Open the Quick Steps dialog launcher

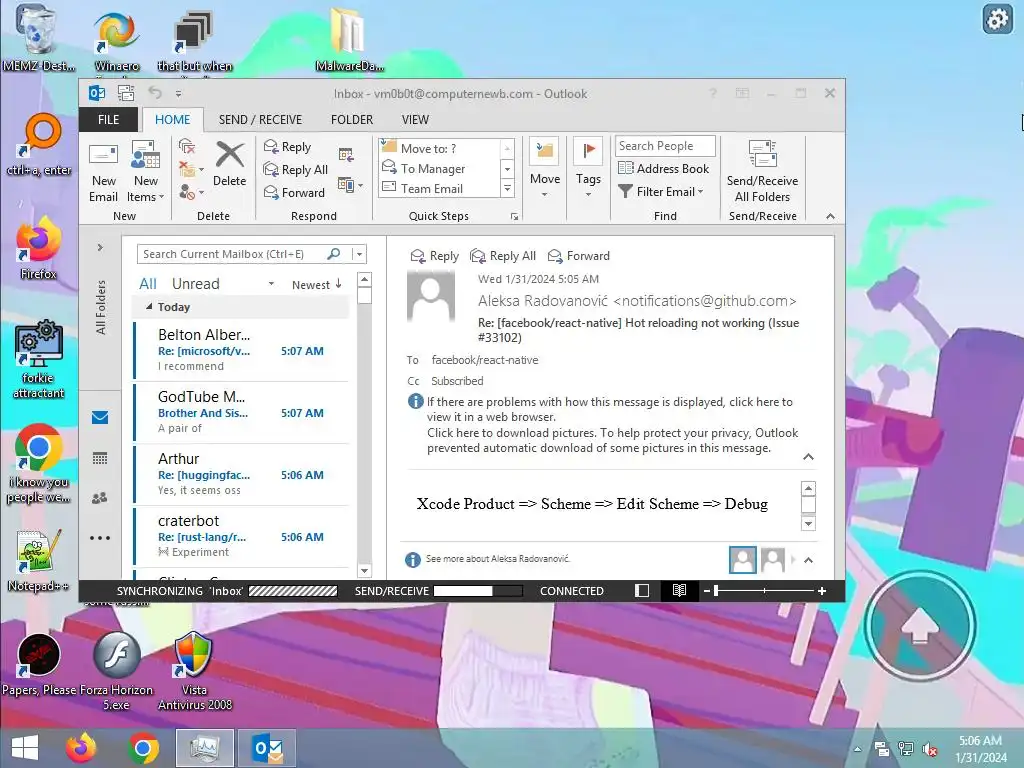pyautogui.click(x=514, y=217)
